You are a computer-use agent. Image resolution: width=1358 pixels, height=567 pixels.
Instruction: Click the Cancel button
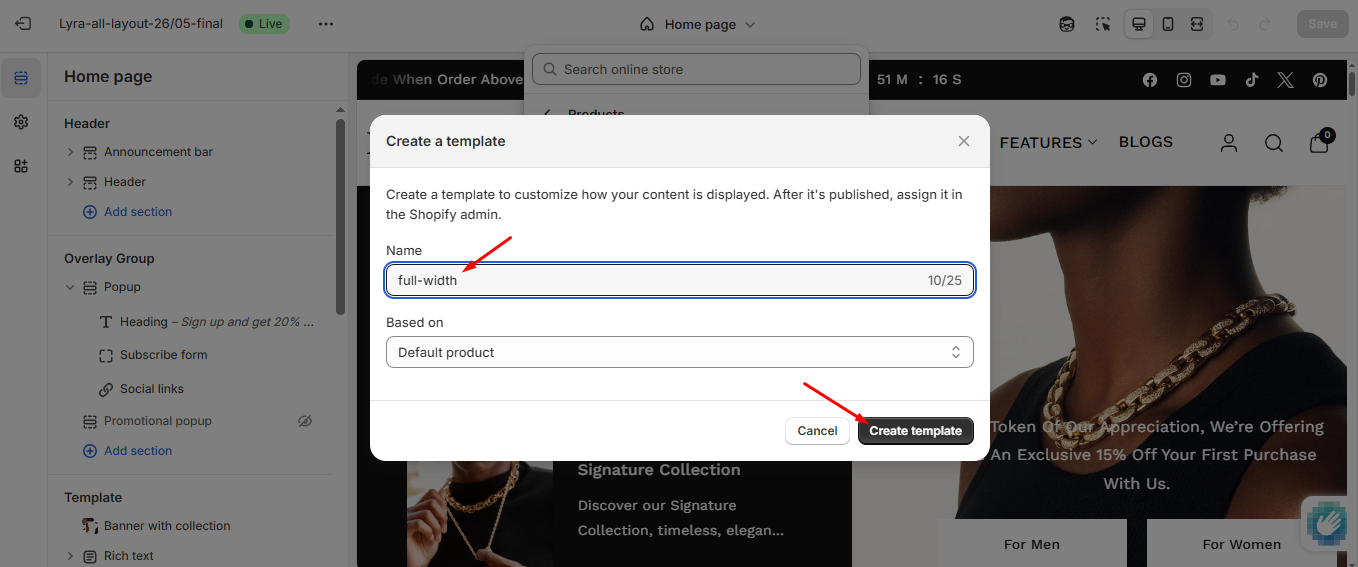tap(817, 431)
